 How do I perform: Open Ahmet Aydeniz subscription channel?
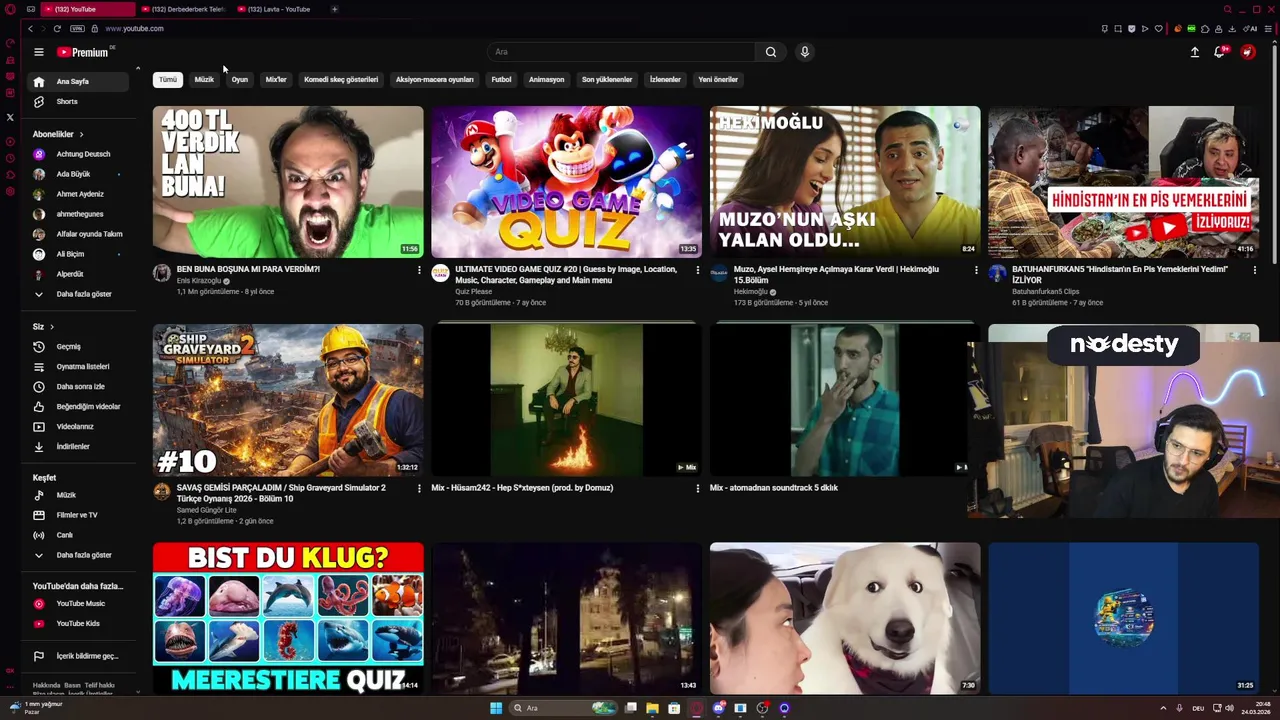(80, 194)
